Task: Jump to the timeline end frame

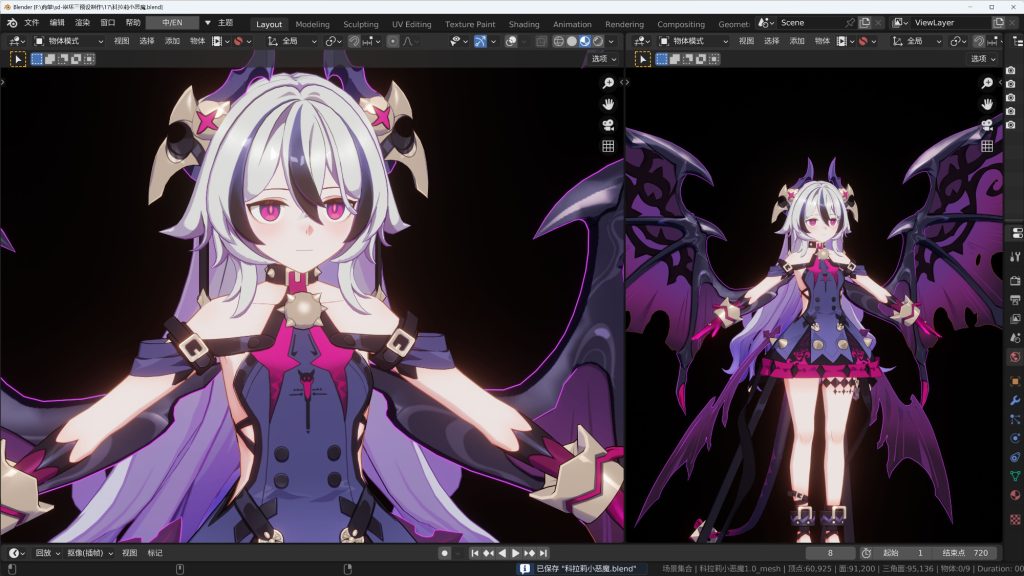Action: click(543, 553)
